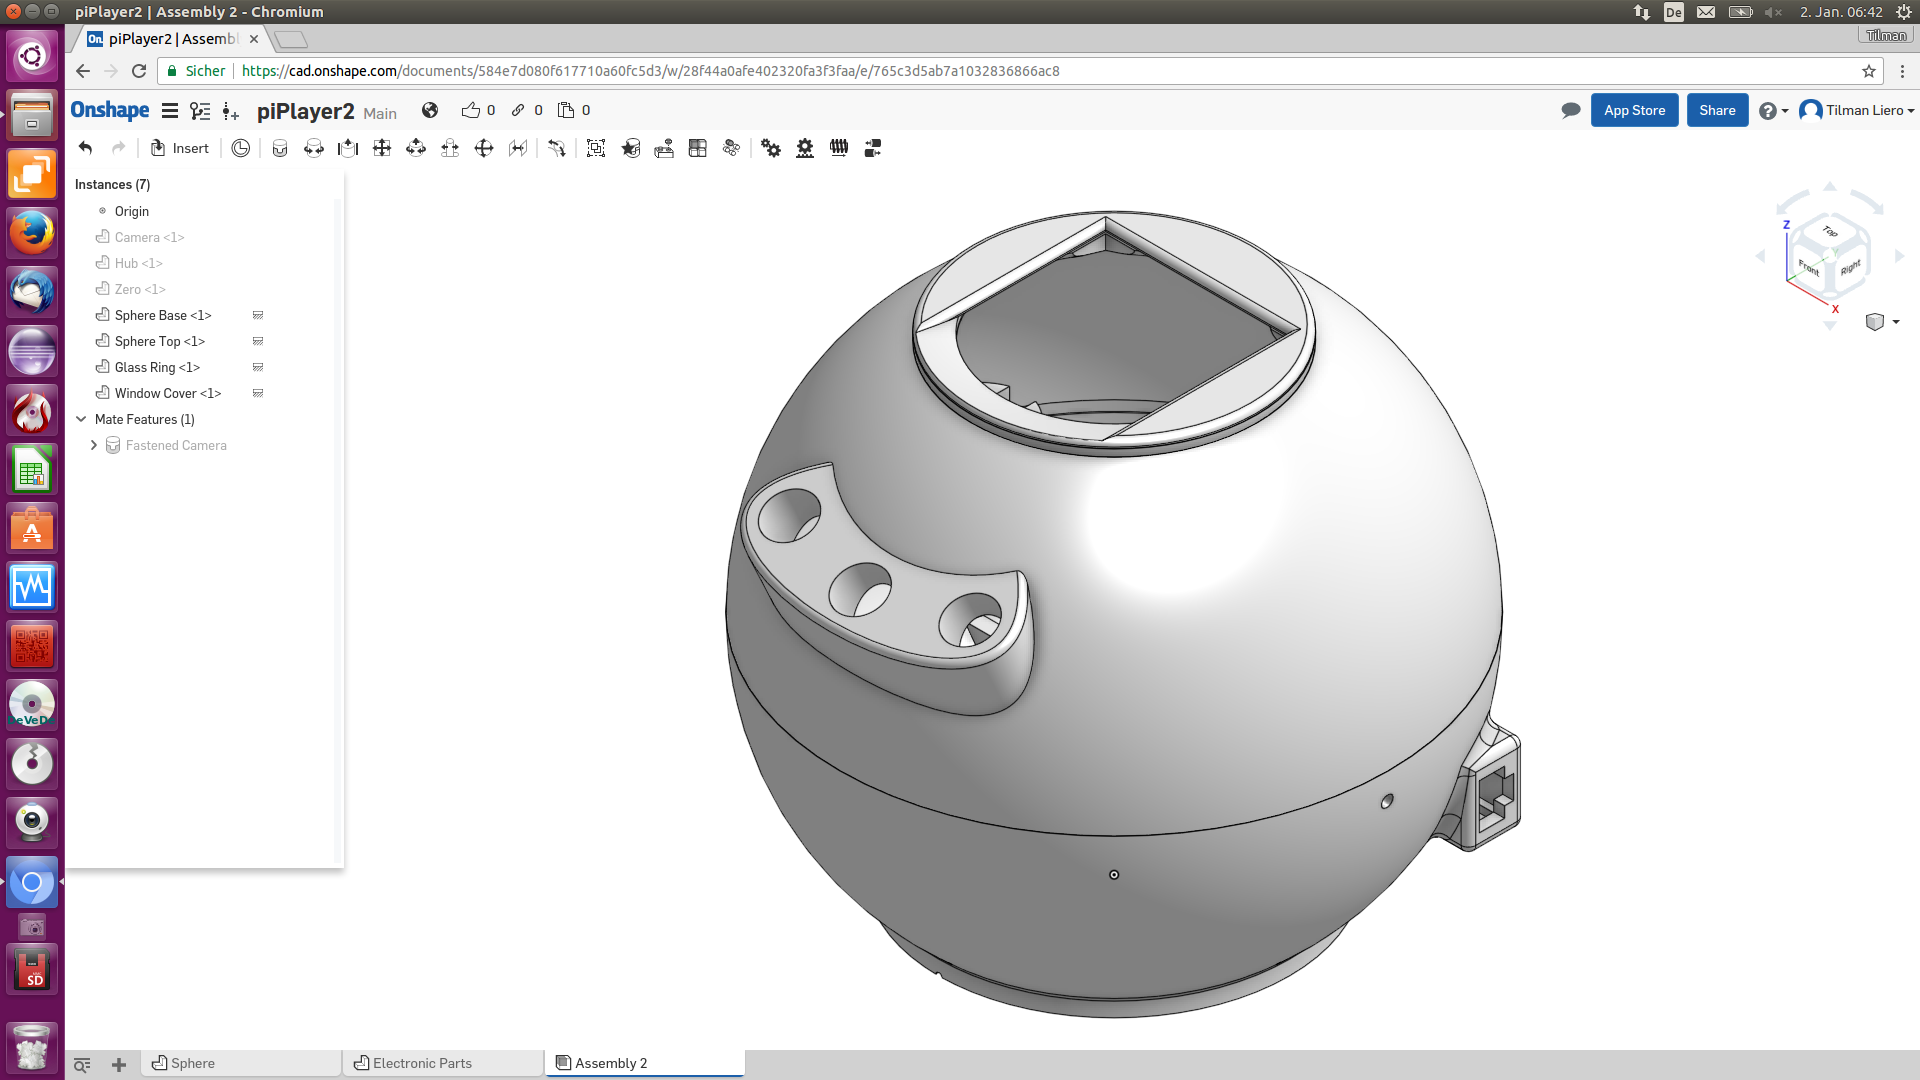
Task: Click the four-square grid toolbar icon
Action: (698, 148)
